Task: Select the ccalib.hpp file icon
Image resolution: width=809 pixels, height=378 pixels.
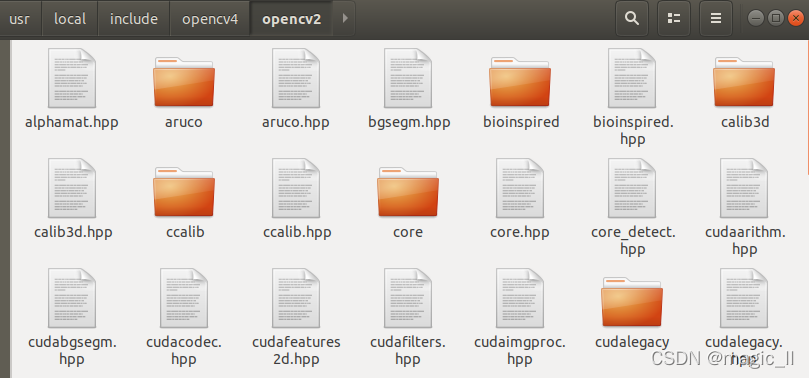Action: (x=296, y=188)
